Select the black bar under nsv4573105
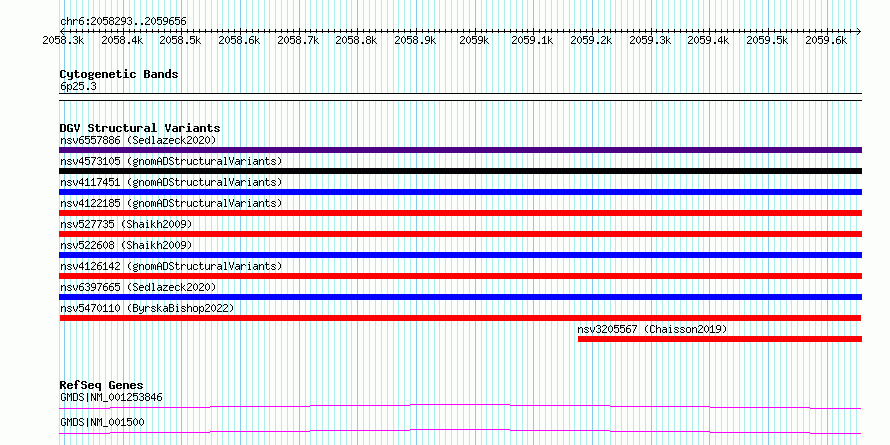Screen dimensions: 890x445 (x=460, y=171)
